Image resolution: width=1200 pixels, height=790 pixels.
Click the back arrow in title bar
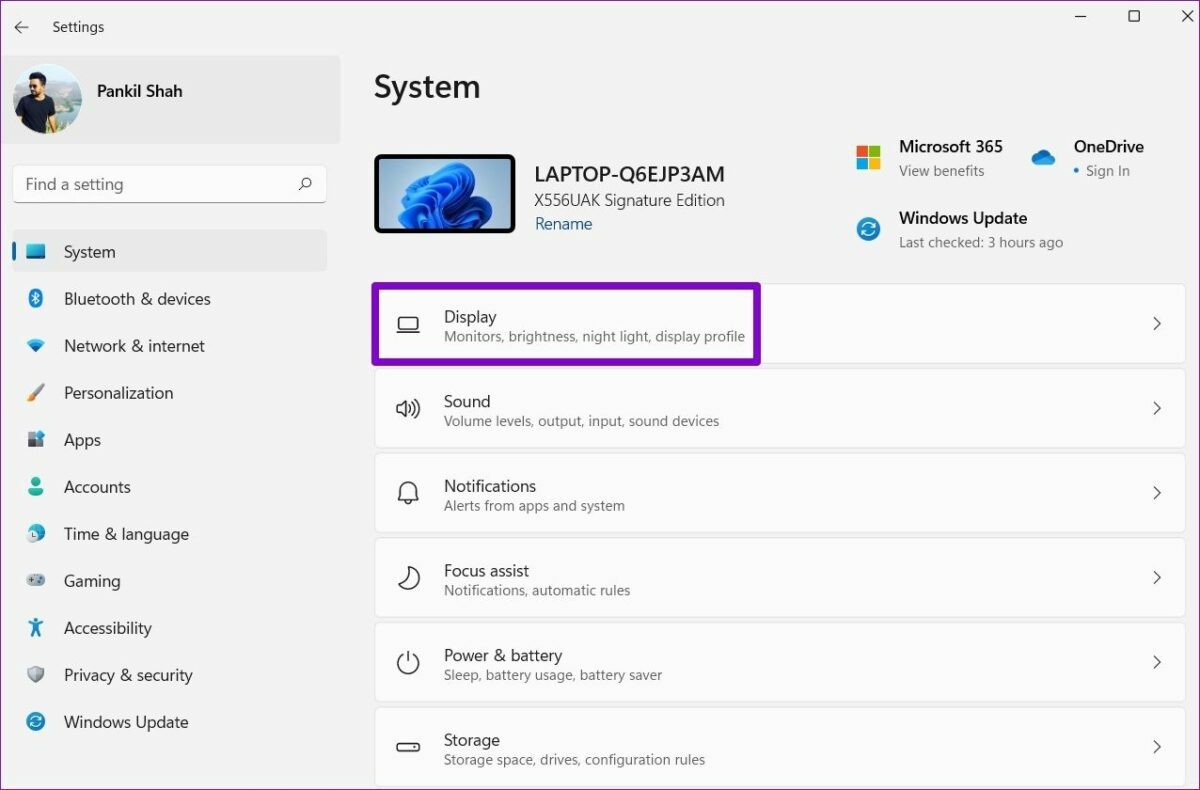21,27
